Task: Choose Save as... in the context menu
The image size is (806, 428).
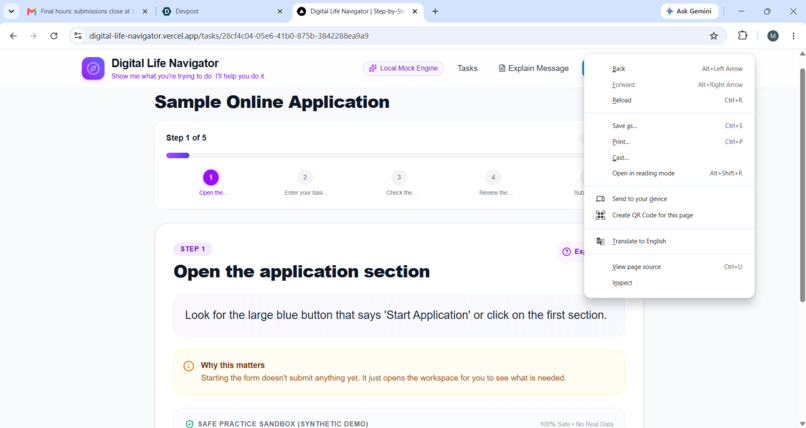Action: (669, 126)
